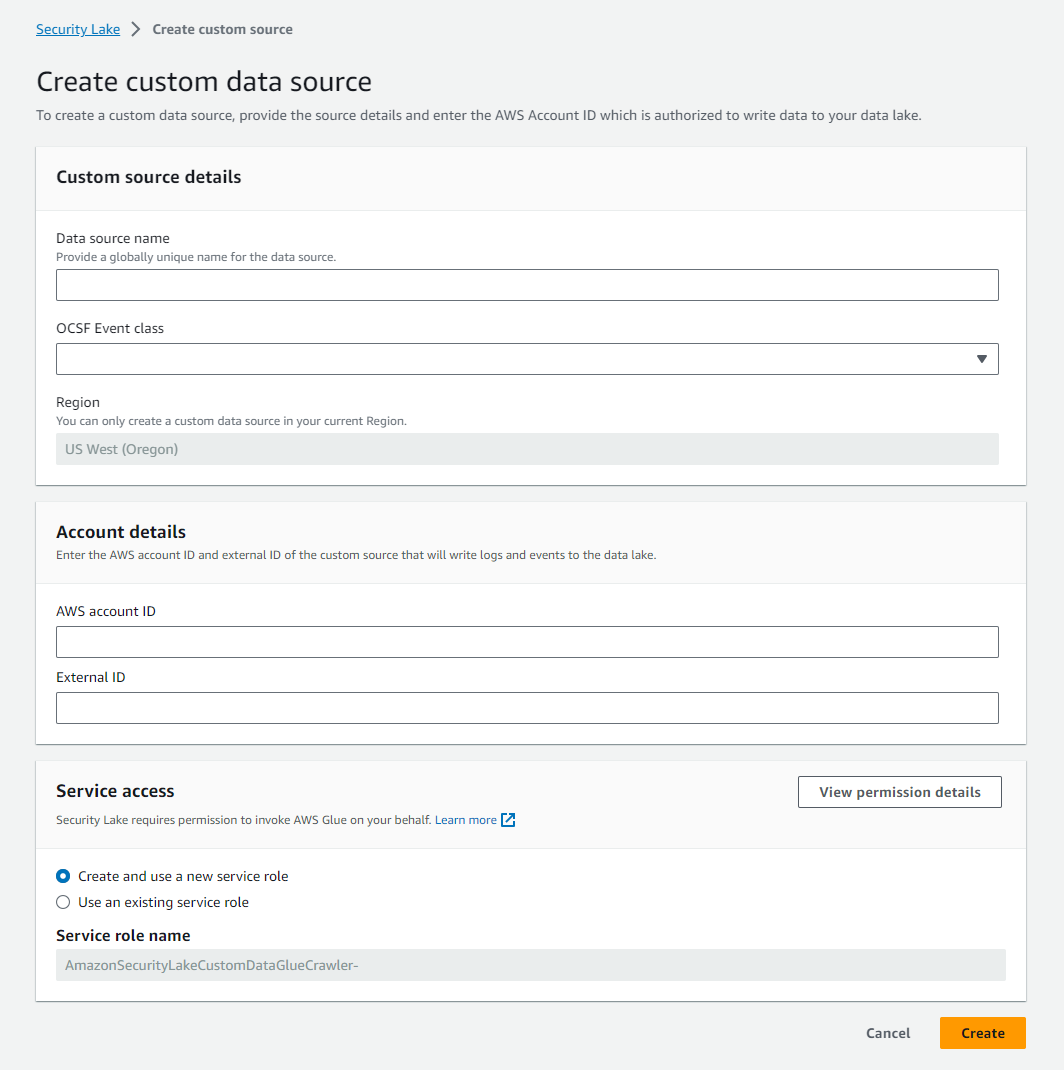
Task: Select the Custom source details section header
Action: coord(148,176)
